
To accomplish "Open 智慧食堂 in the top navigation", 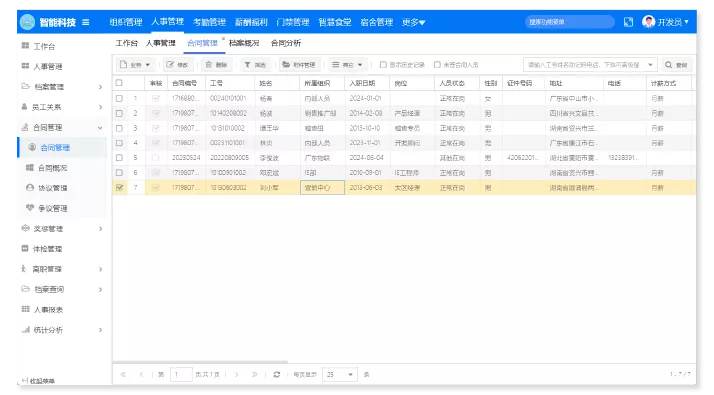I will [335, 22].
